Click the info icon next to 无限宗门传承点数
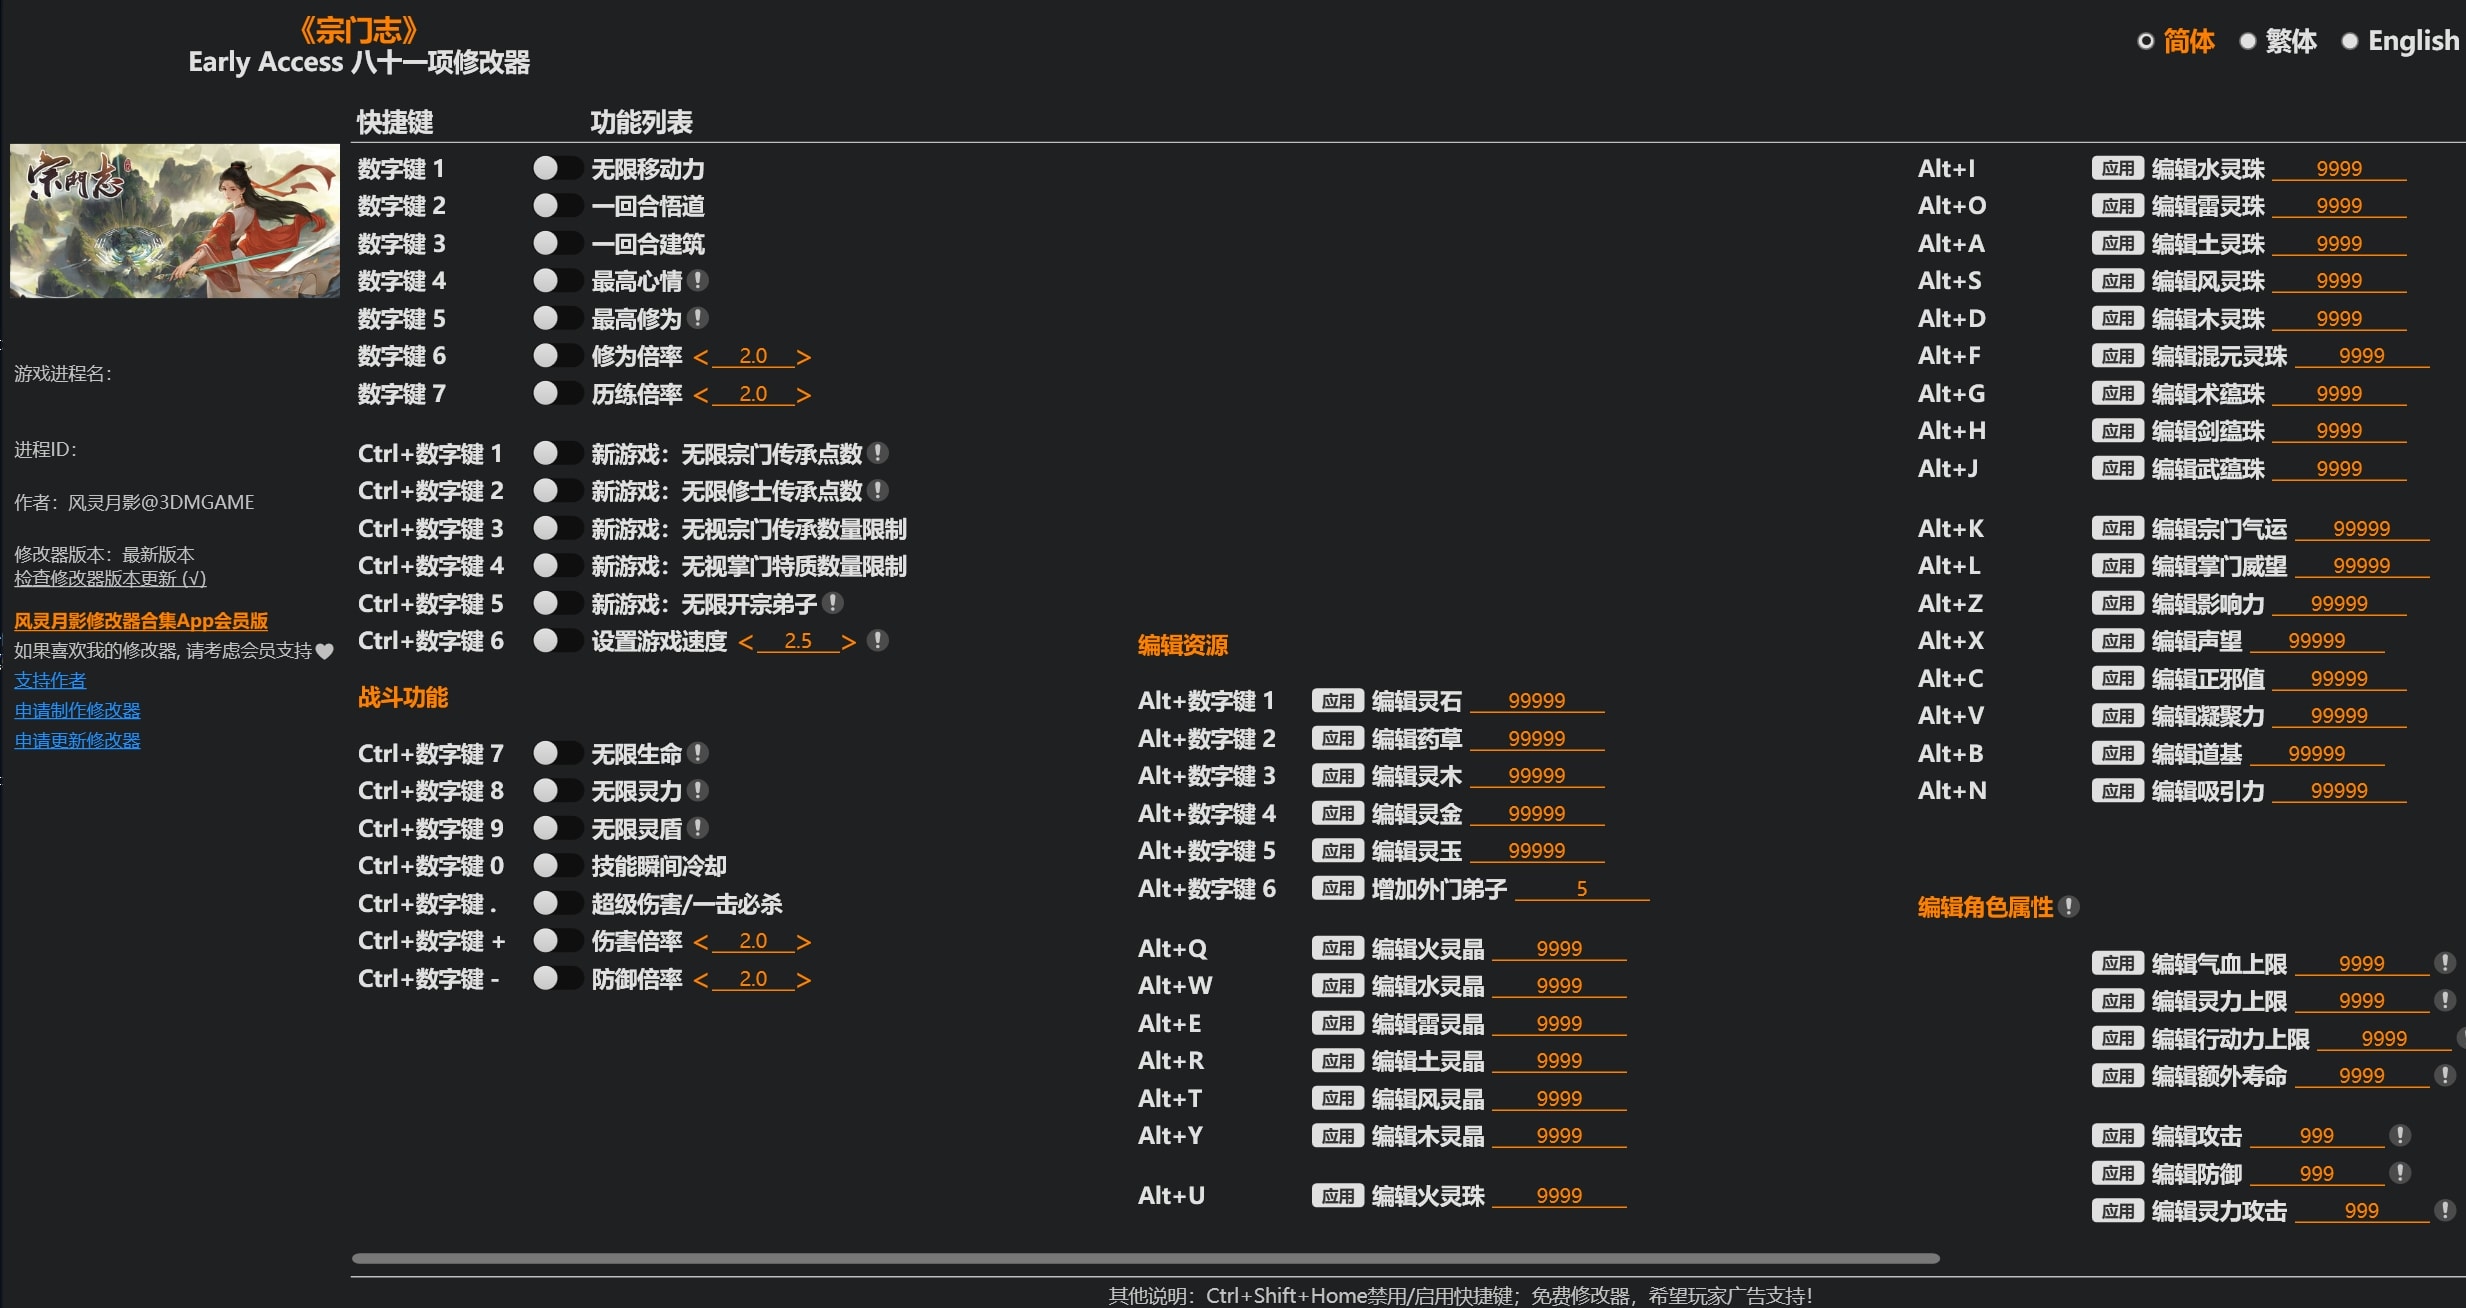Image resolution: width=2466 pixels, height=1308 pixels. pos(880,453)
